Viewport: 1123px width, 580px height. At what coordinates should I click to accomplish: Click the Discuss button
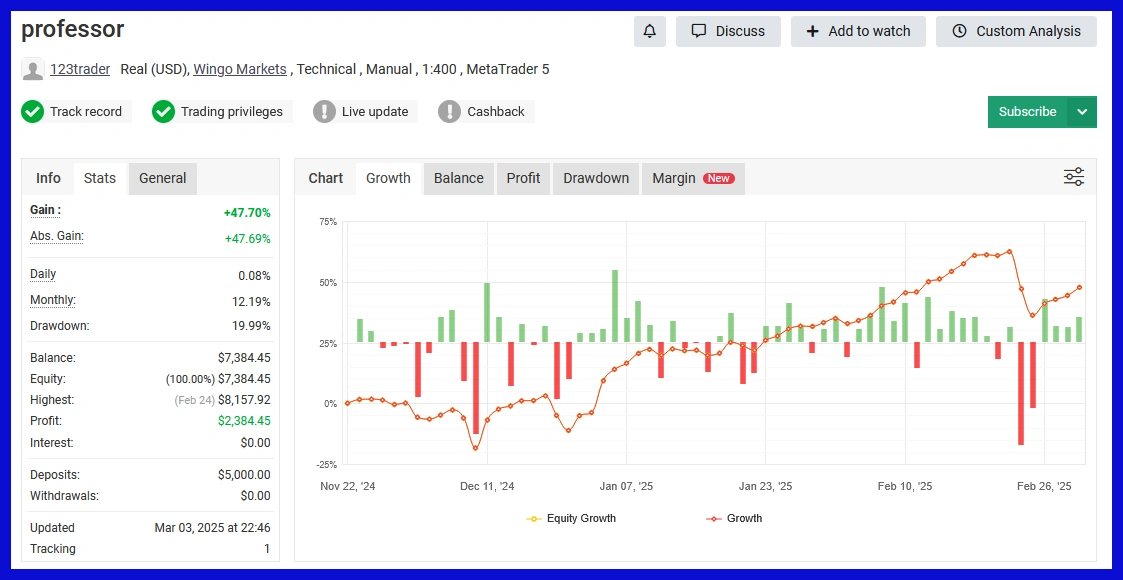(728, 31)
